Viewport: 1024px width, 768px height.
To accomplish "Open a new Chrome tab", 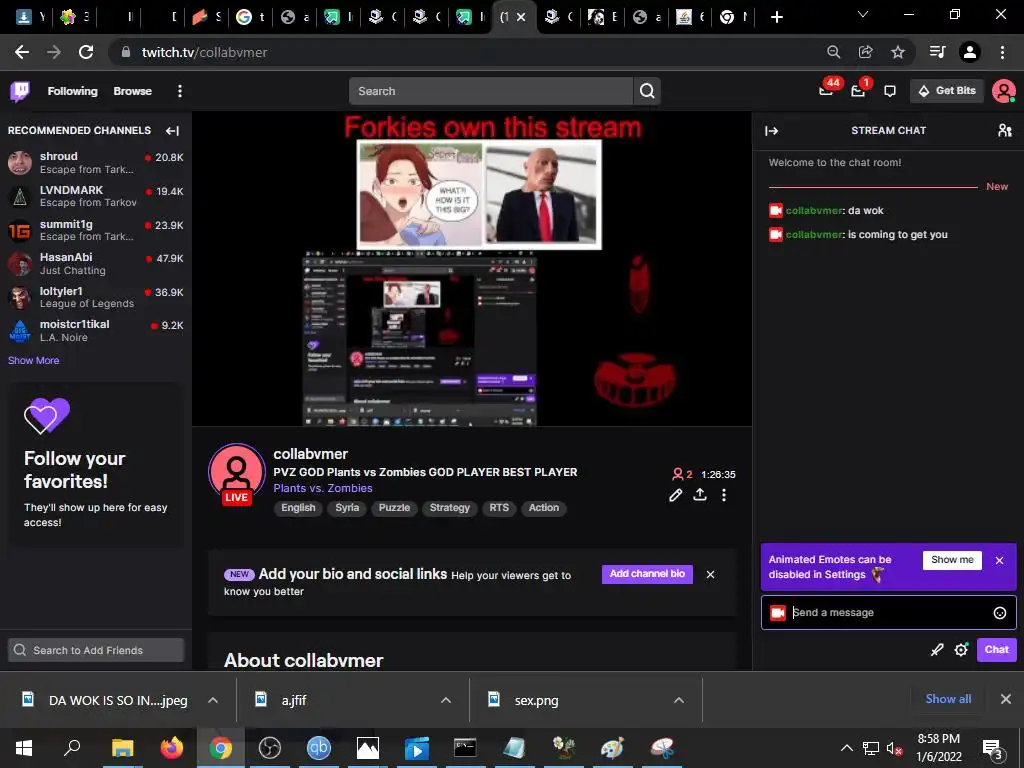I will tap(776, 17).
